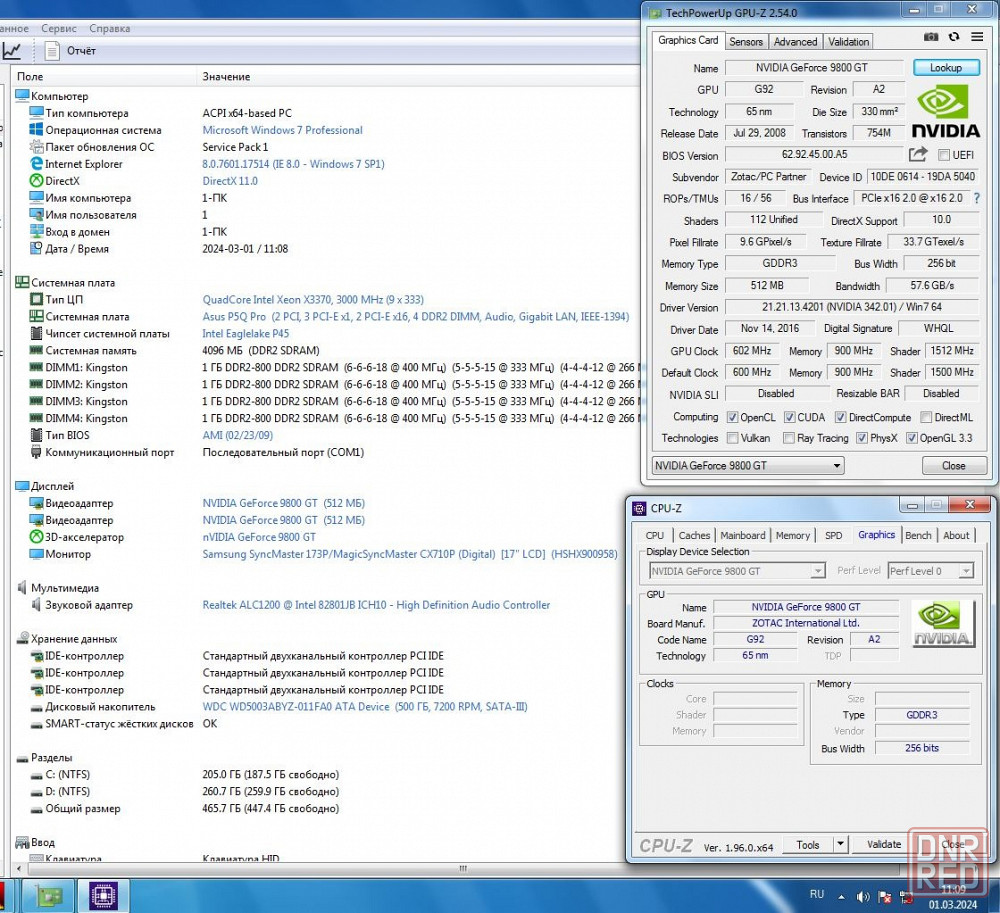Click the Lookup button in GPU-Z
The height and width of the screenshot is (913, 1000).
(946, 68)
